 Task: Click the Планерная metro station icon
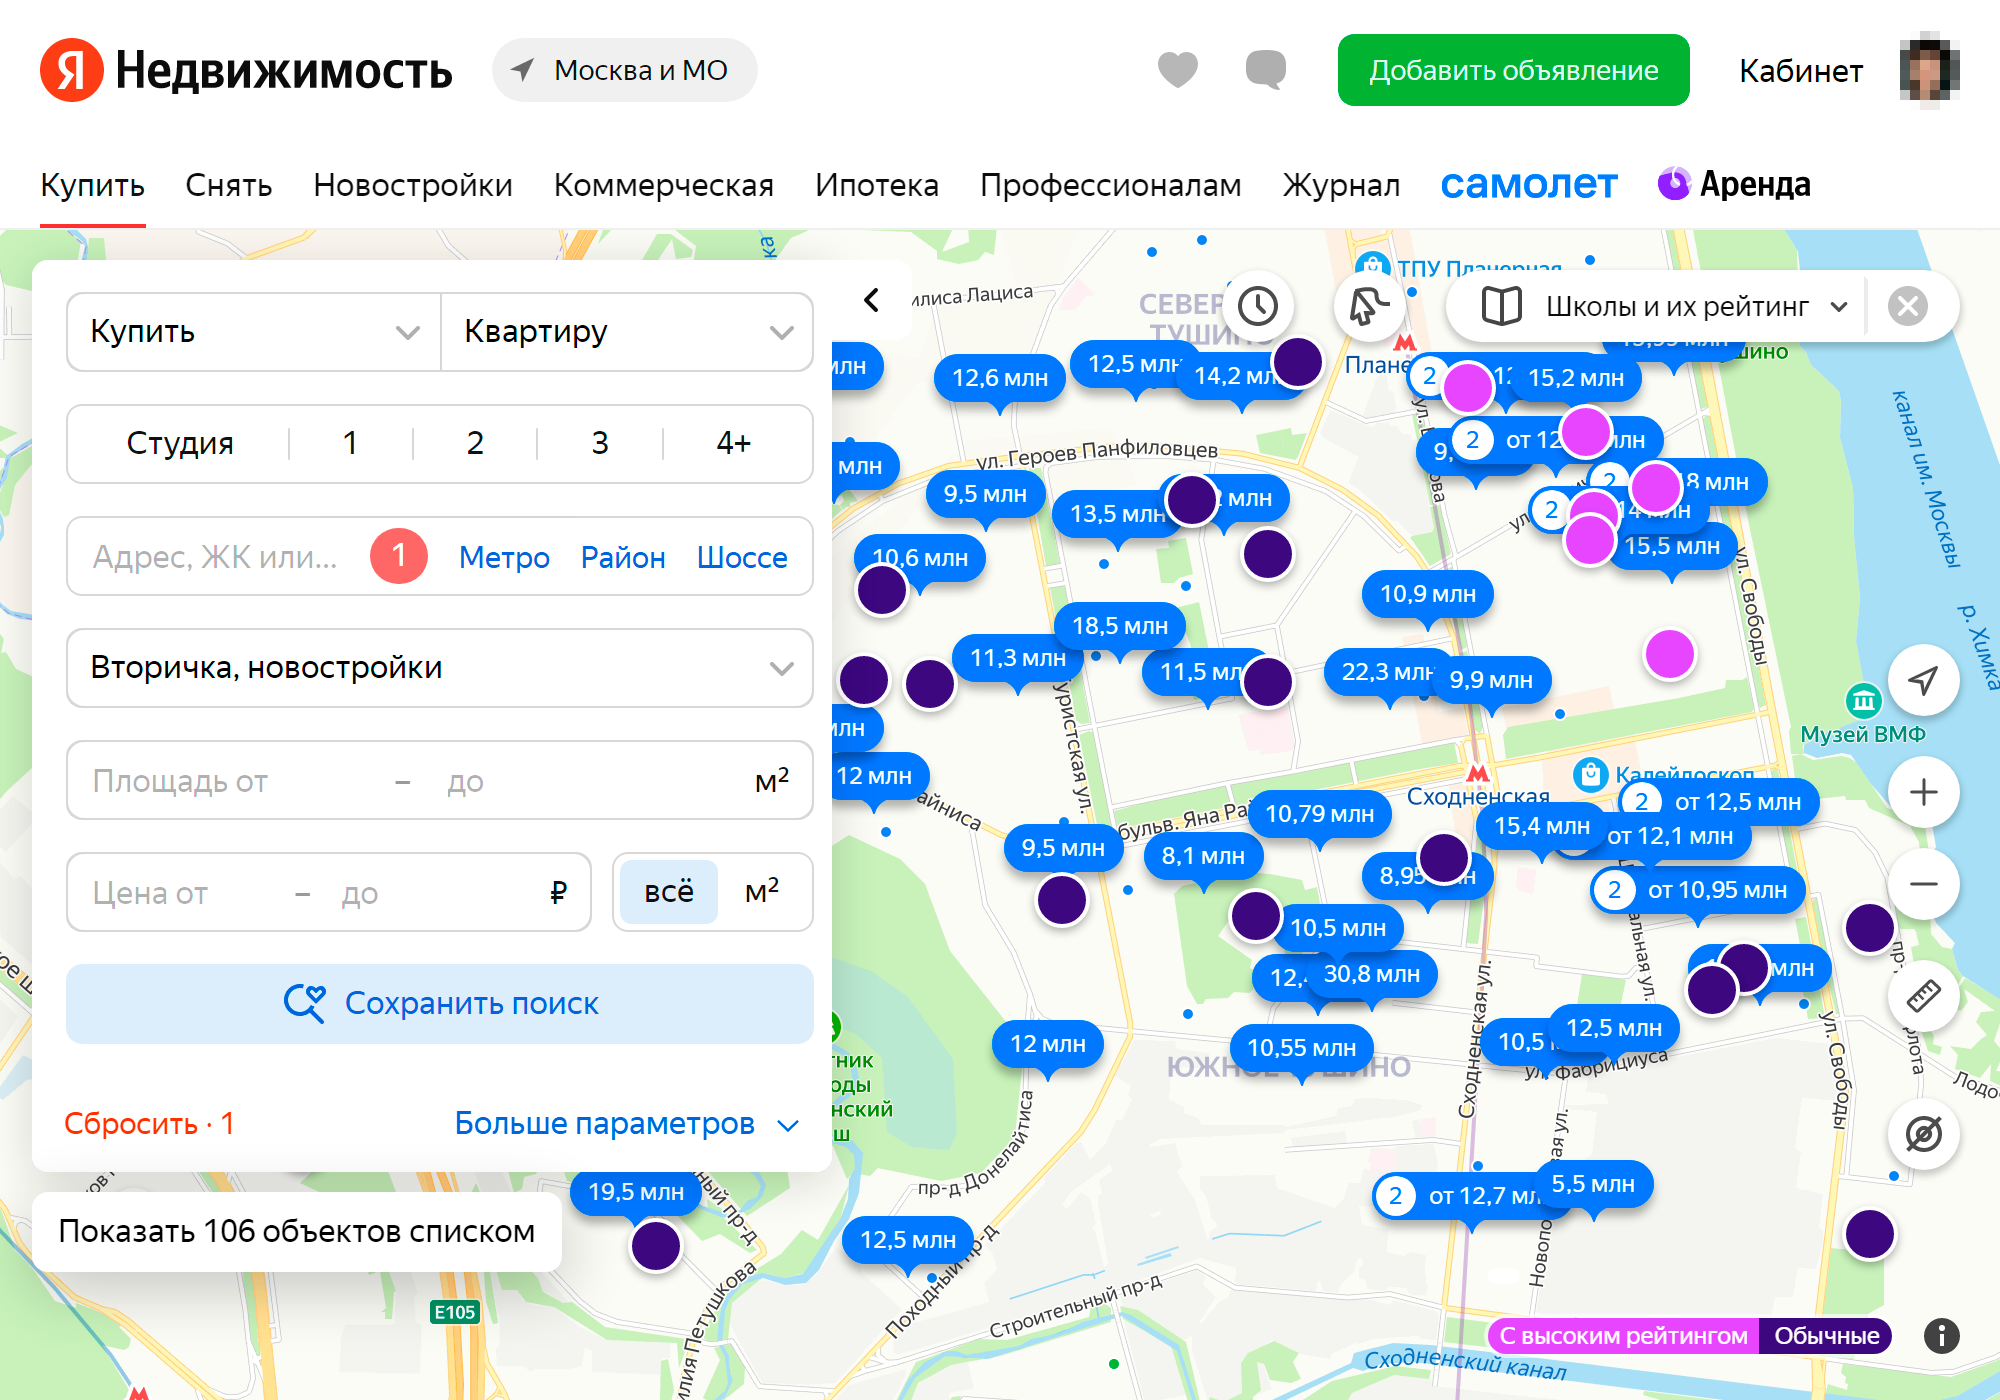coord(1405,343)
